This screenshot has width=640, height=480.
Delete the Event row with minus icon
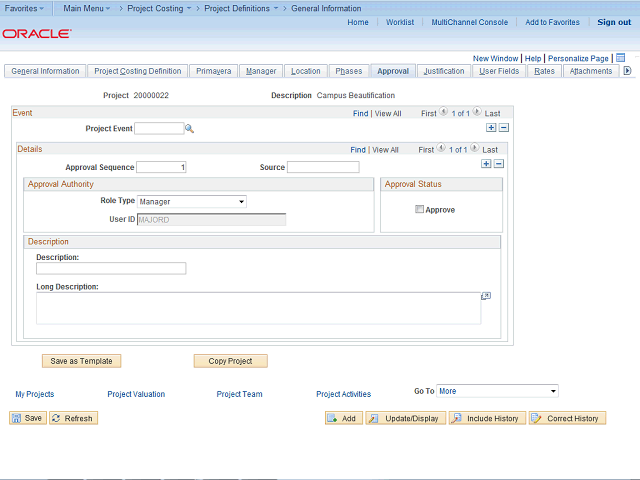pos(504,128)
